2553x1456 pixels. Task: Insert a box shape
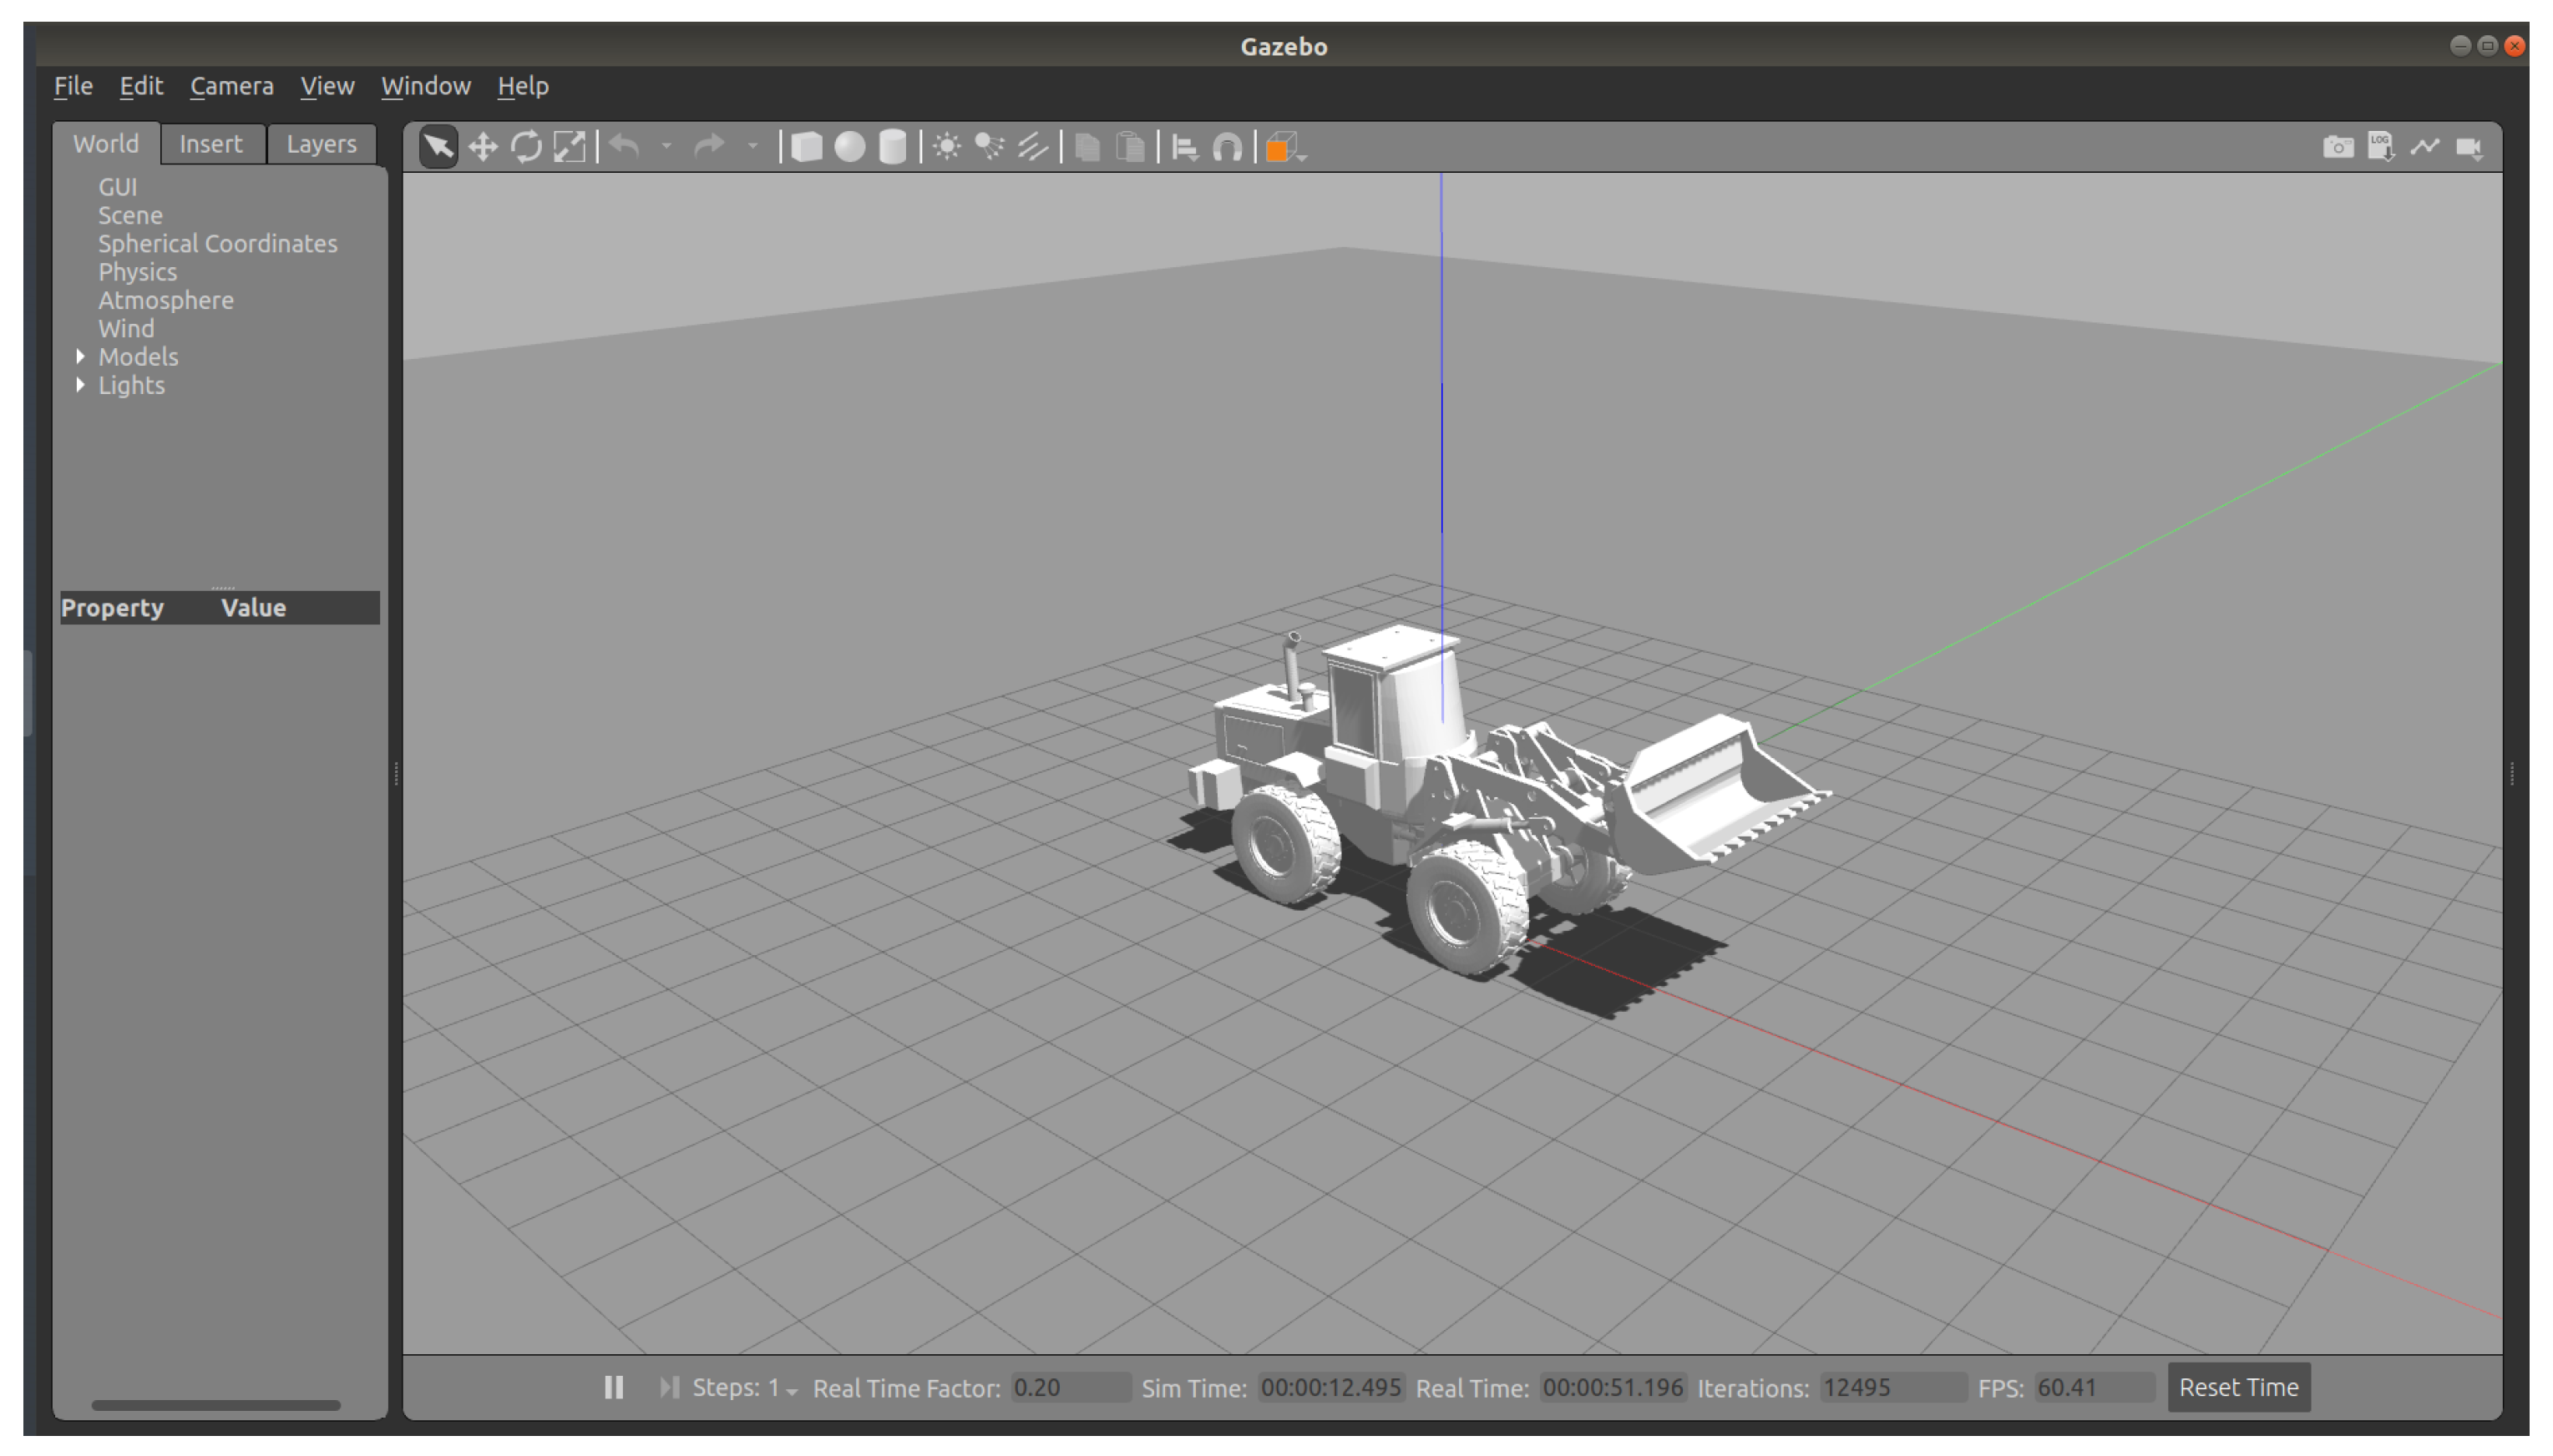[x=806, y=148]
